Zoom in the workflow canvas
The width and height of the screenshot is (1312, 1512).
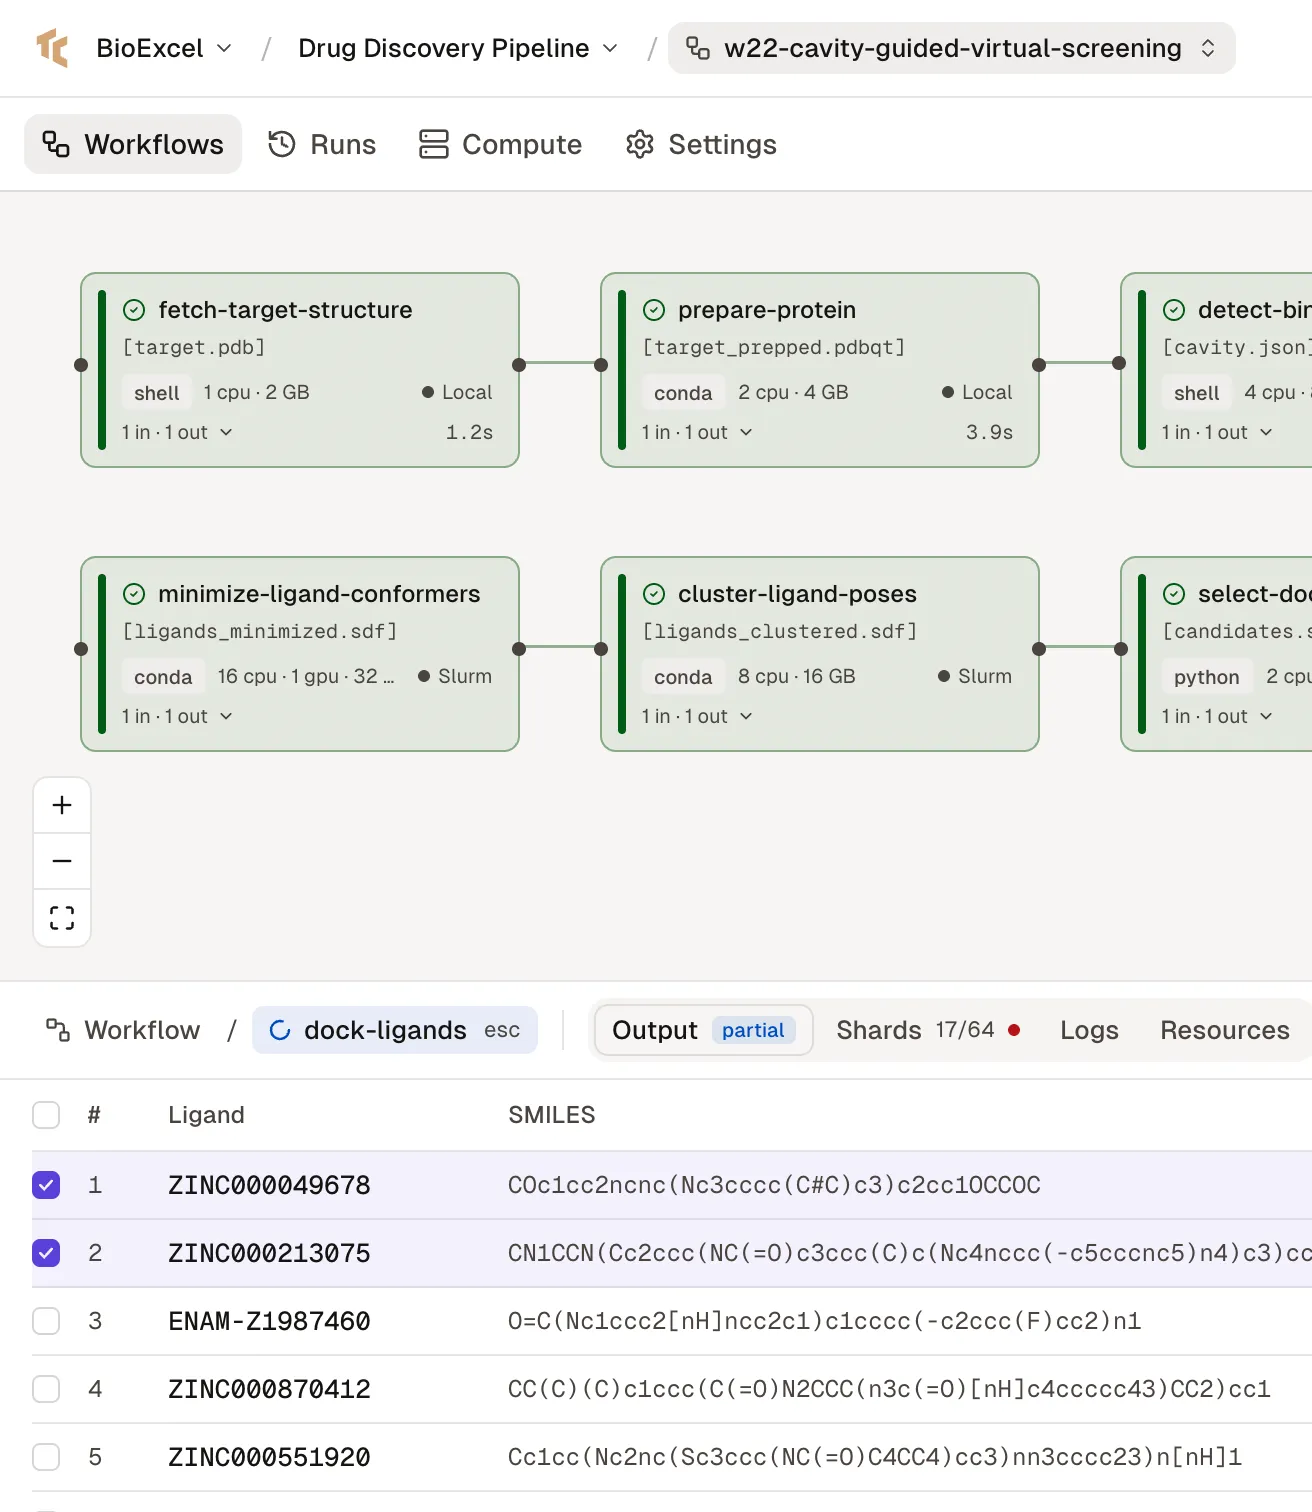pyautogui.click(x=62, y=805)
